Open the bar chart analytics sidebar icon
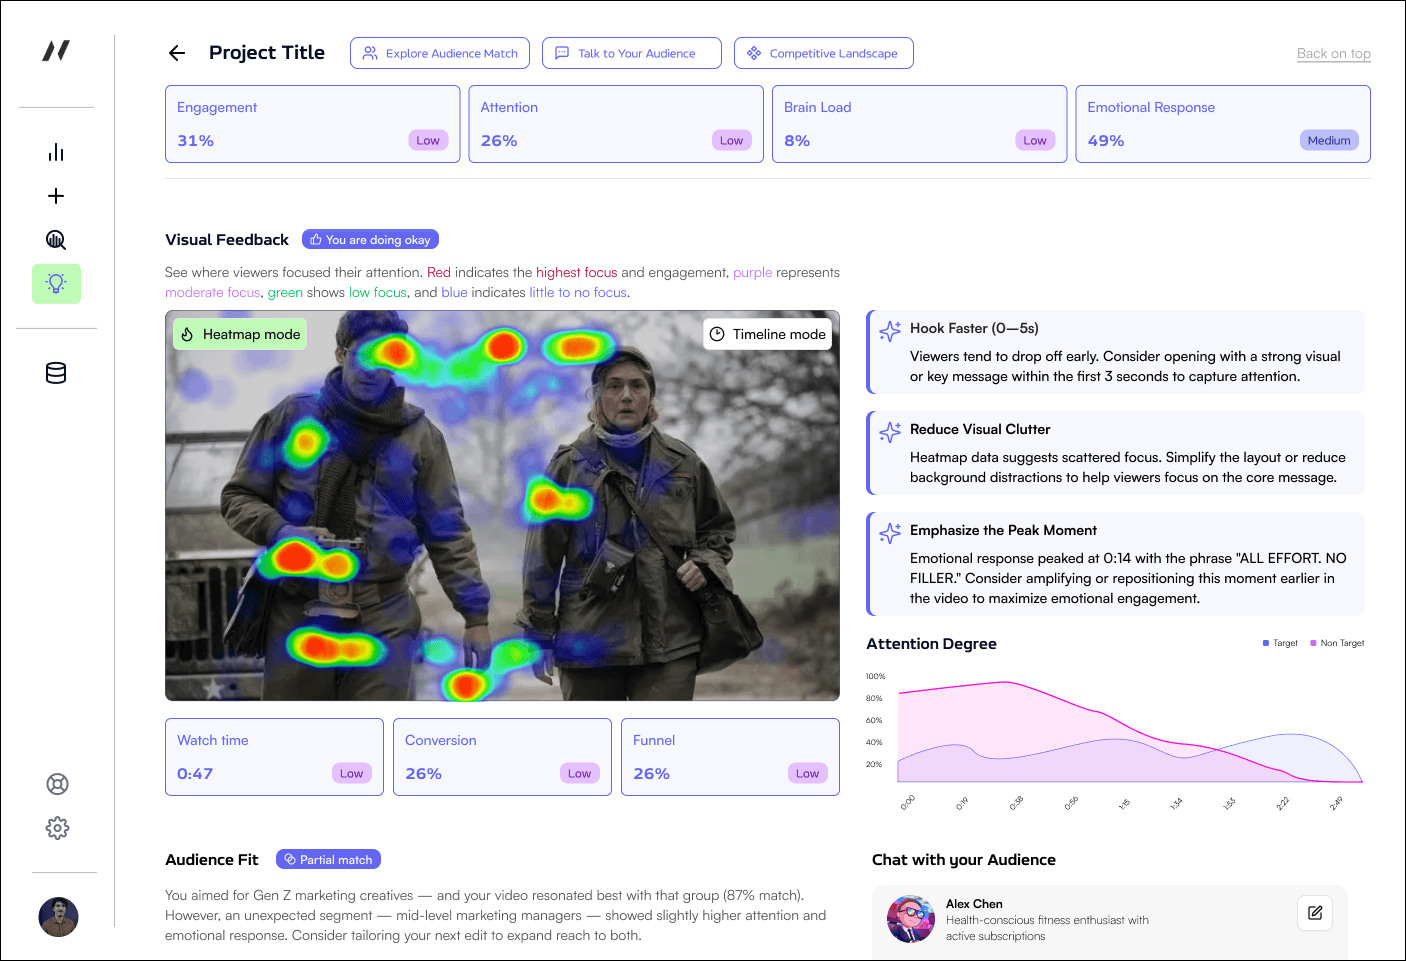Image resolution: width=1406 pixels, height=961 pixels. (56, 152)
